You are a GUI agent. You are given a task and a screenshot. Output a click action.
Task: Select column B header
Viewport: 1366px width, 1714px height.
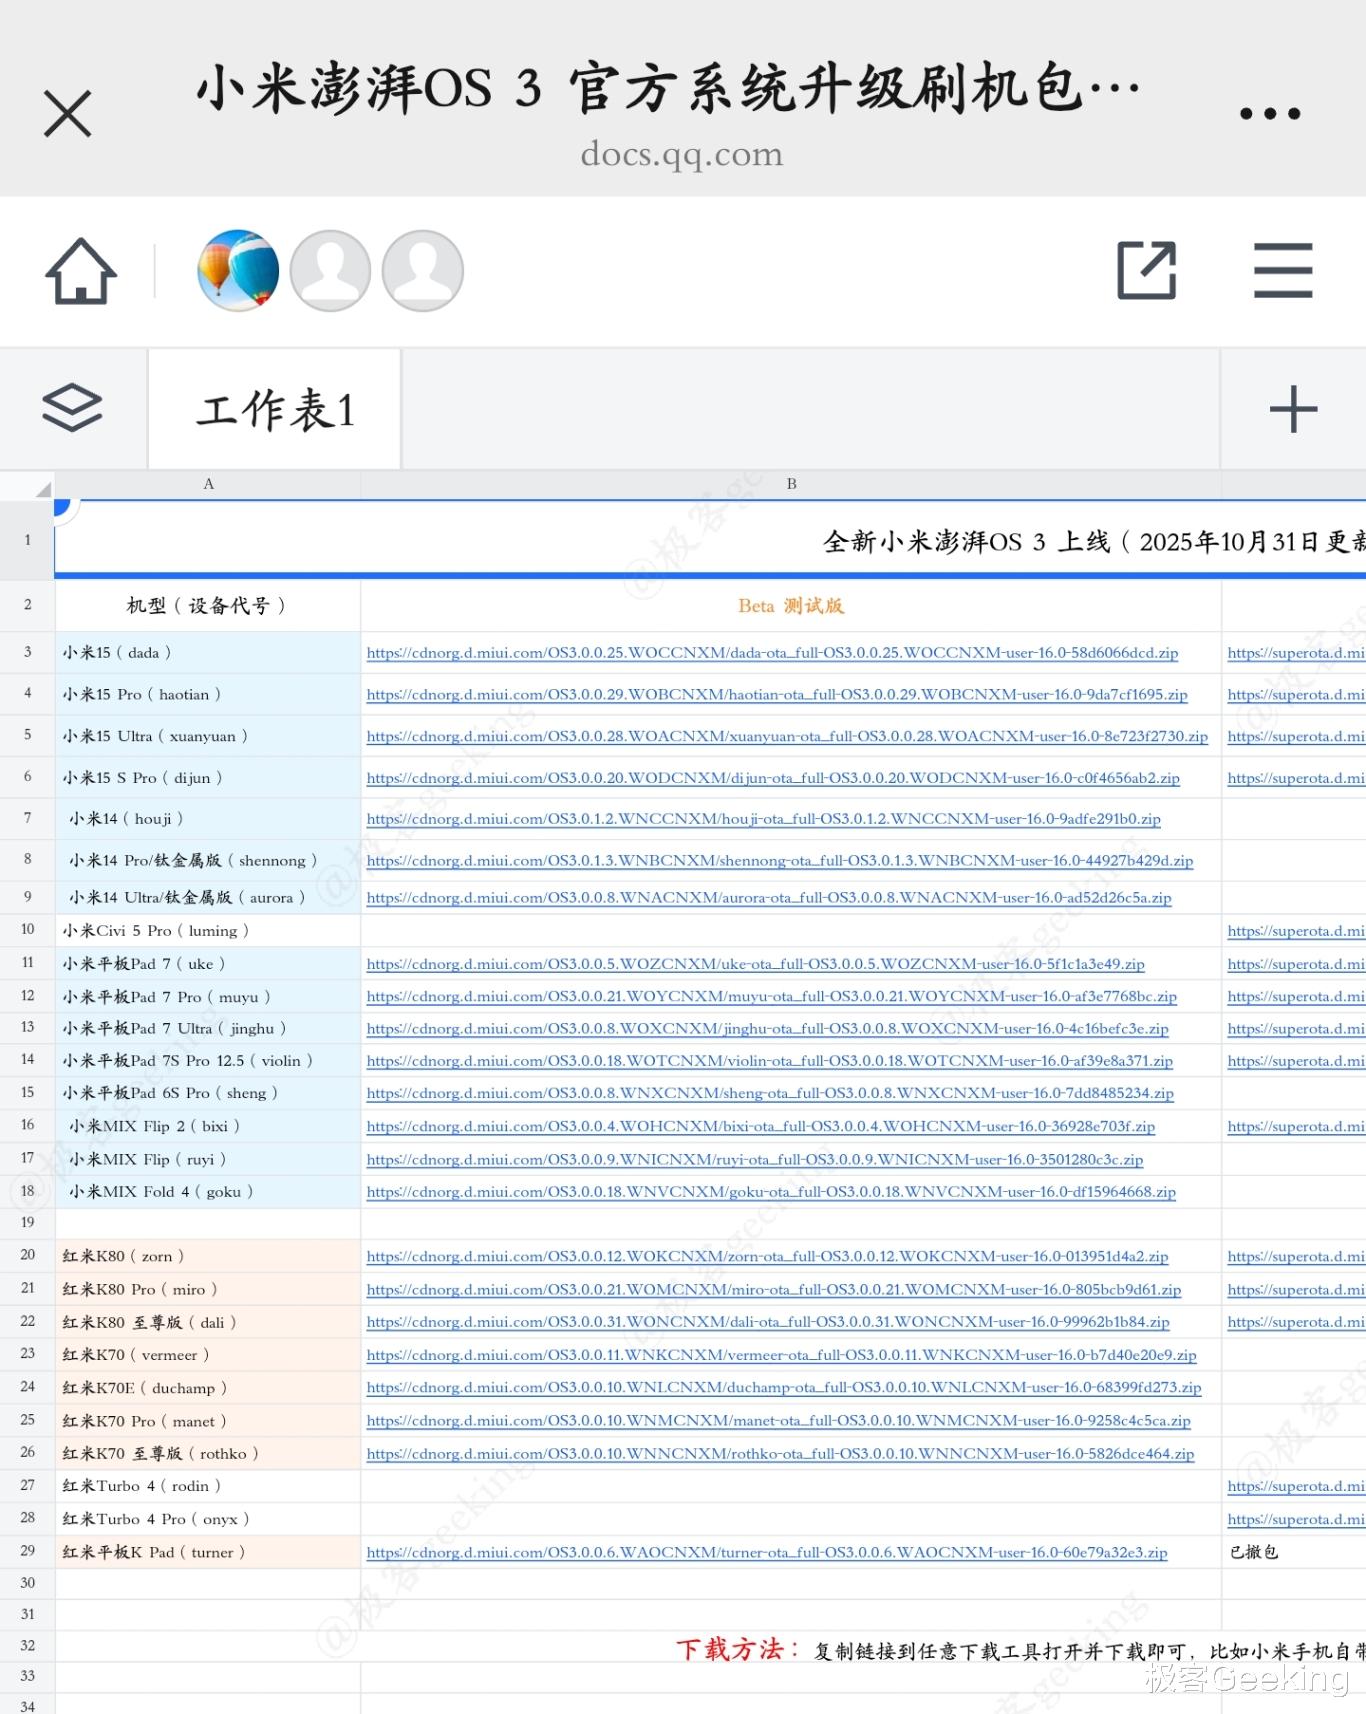click(791, 484)
